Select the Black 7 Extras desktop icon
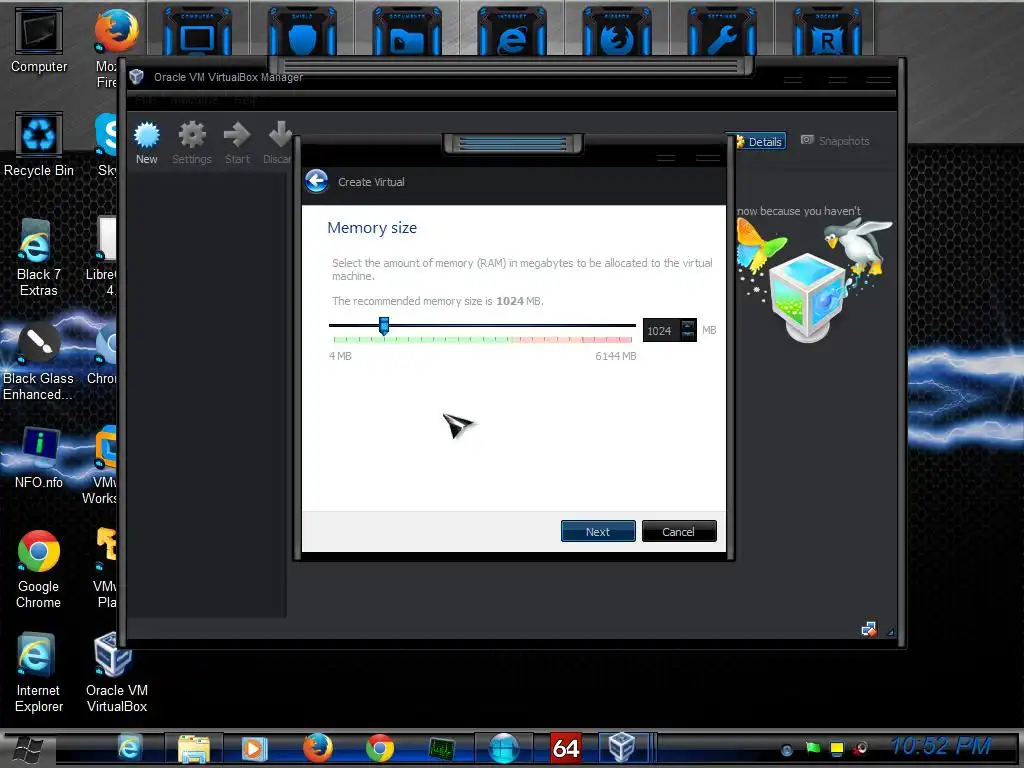 point(39,257)
